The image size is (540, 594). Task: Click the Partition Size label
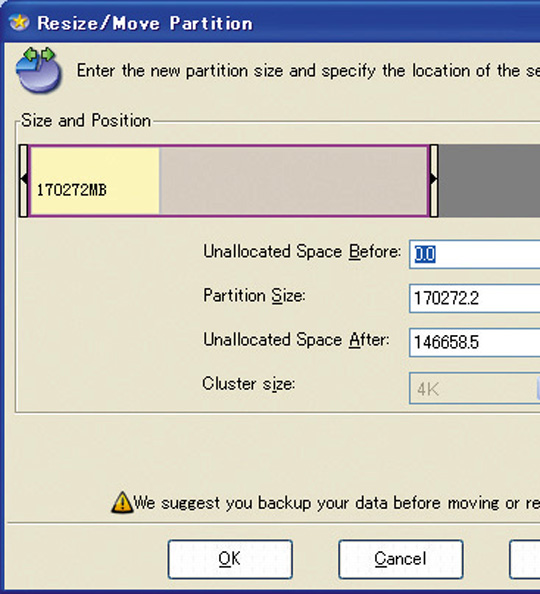click(254, 295)
